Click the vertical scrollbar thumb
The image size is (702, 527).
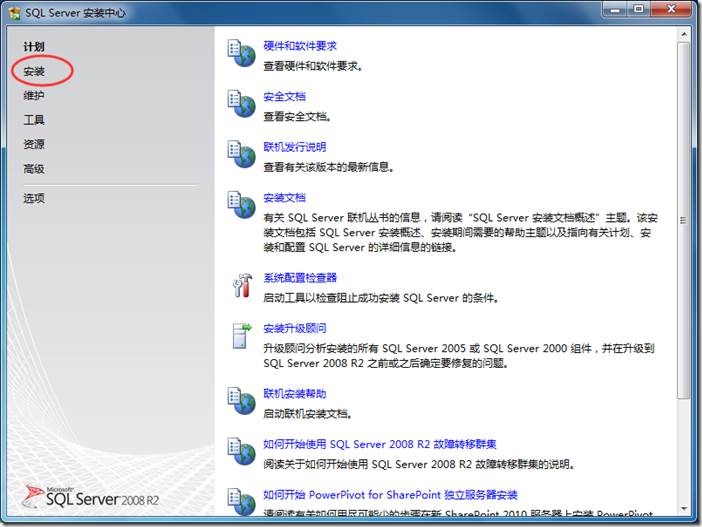coord(684,220)
